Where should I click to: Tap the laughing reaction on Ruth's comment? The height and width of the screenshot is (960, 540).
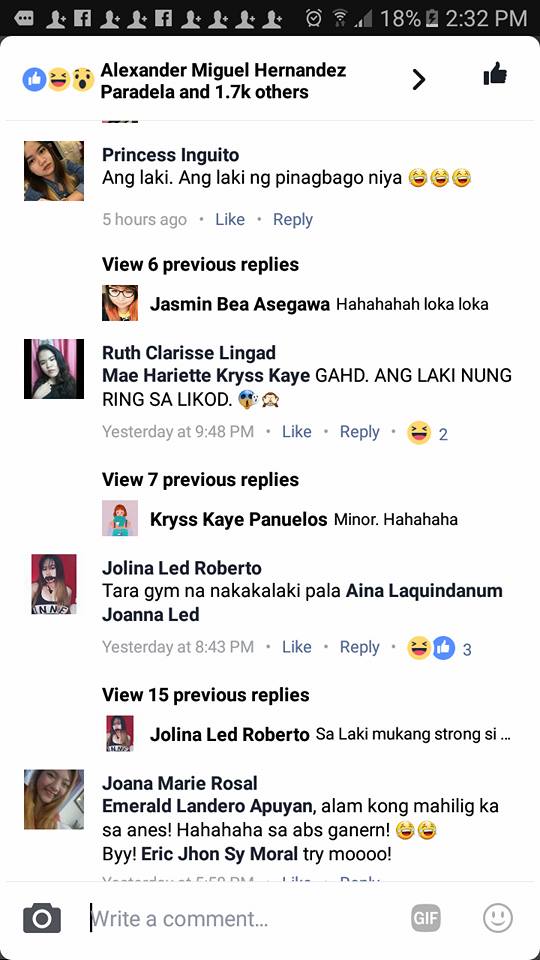pos(419,432)
